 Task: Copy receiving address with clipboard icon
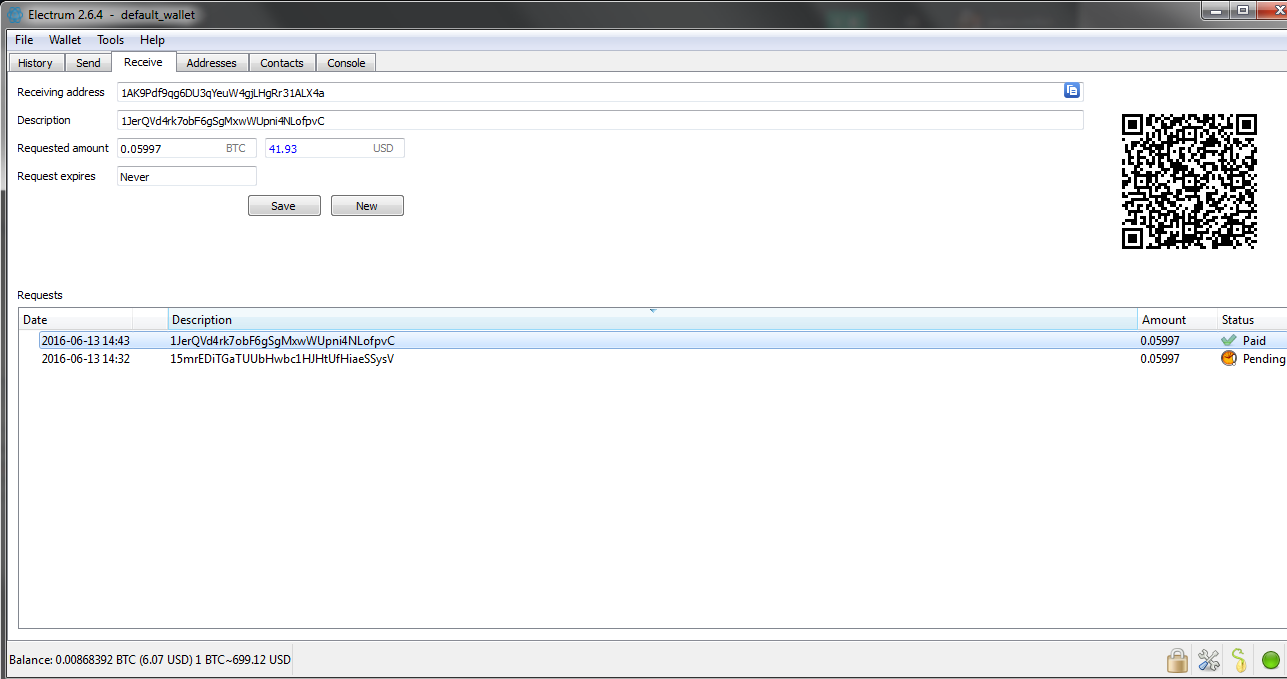point(1072,90)
